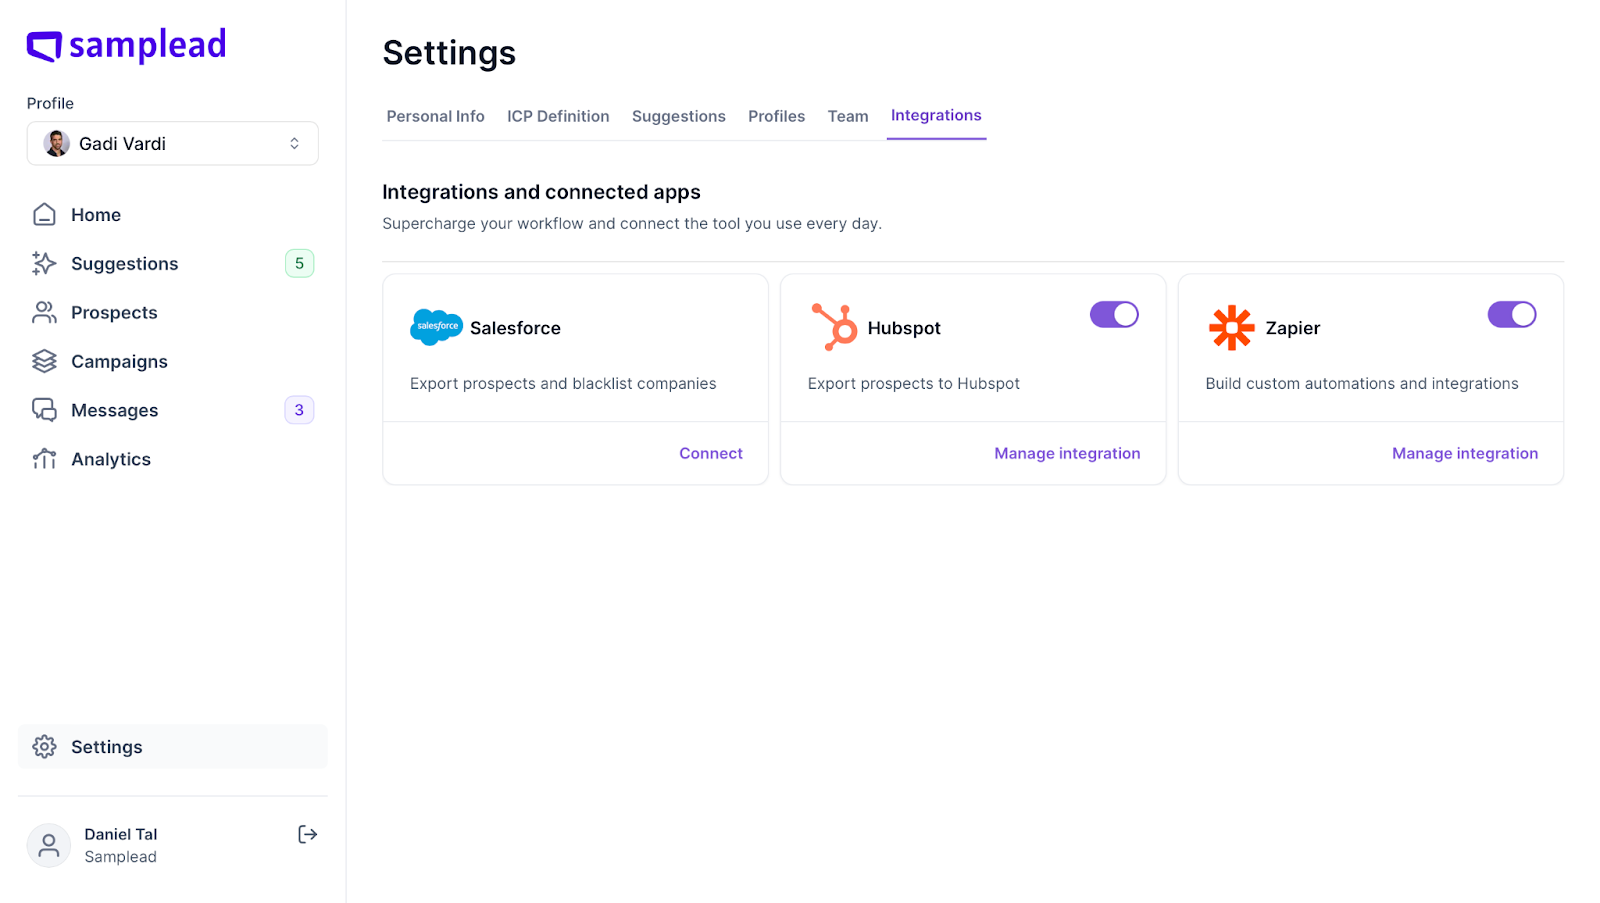
Task: Click the Settings page heading
Action: point(449,53)
